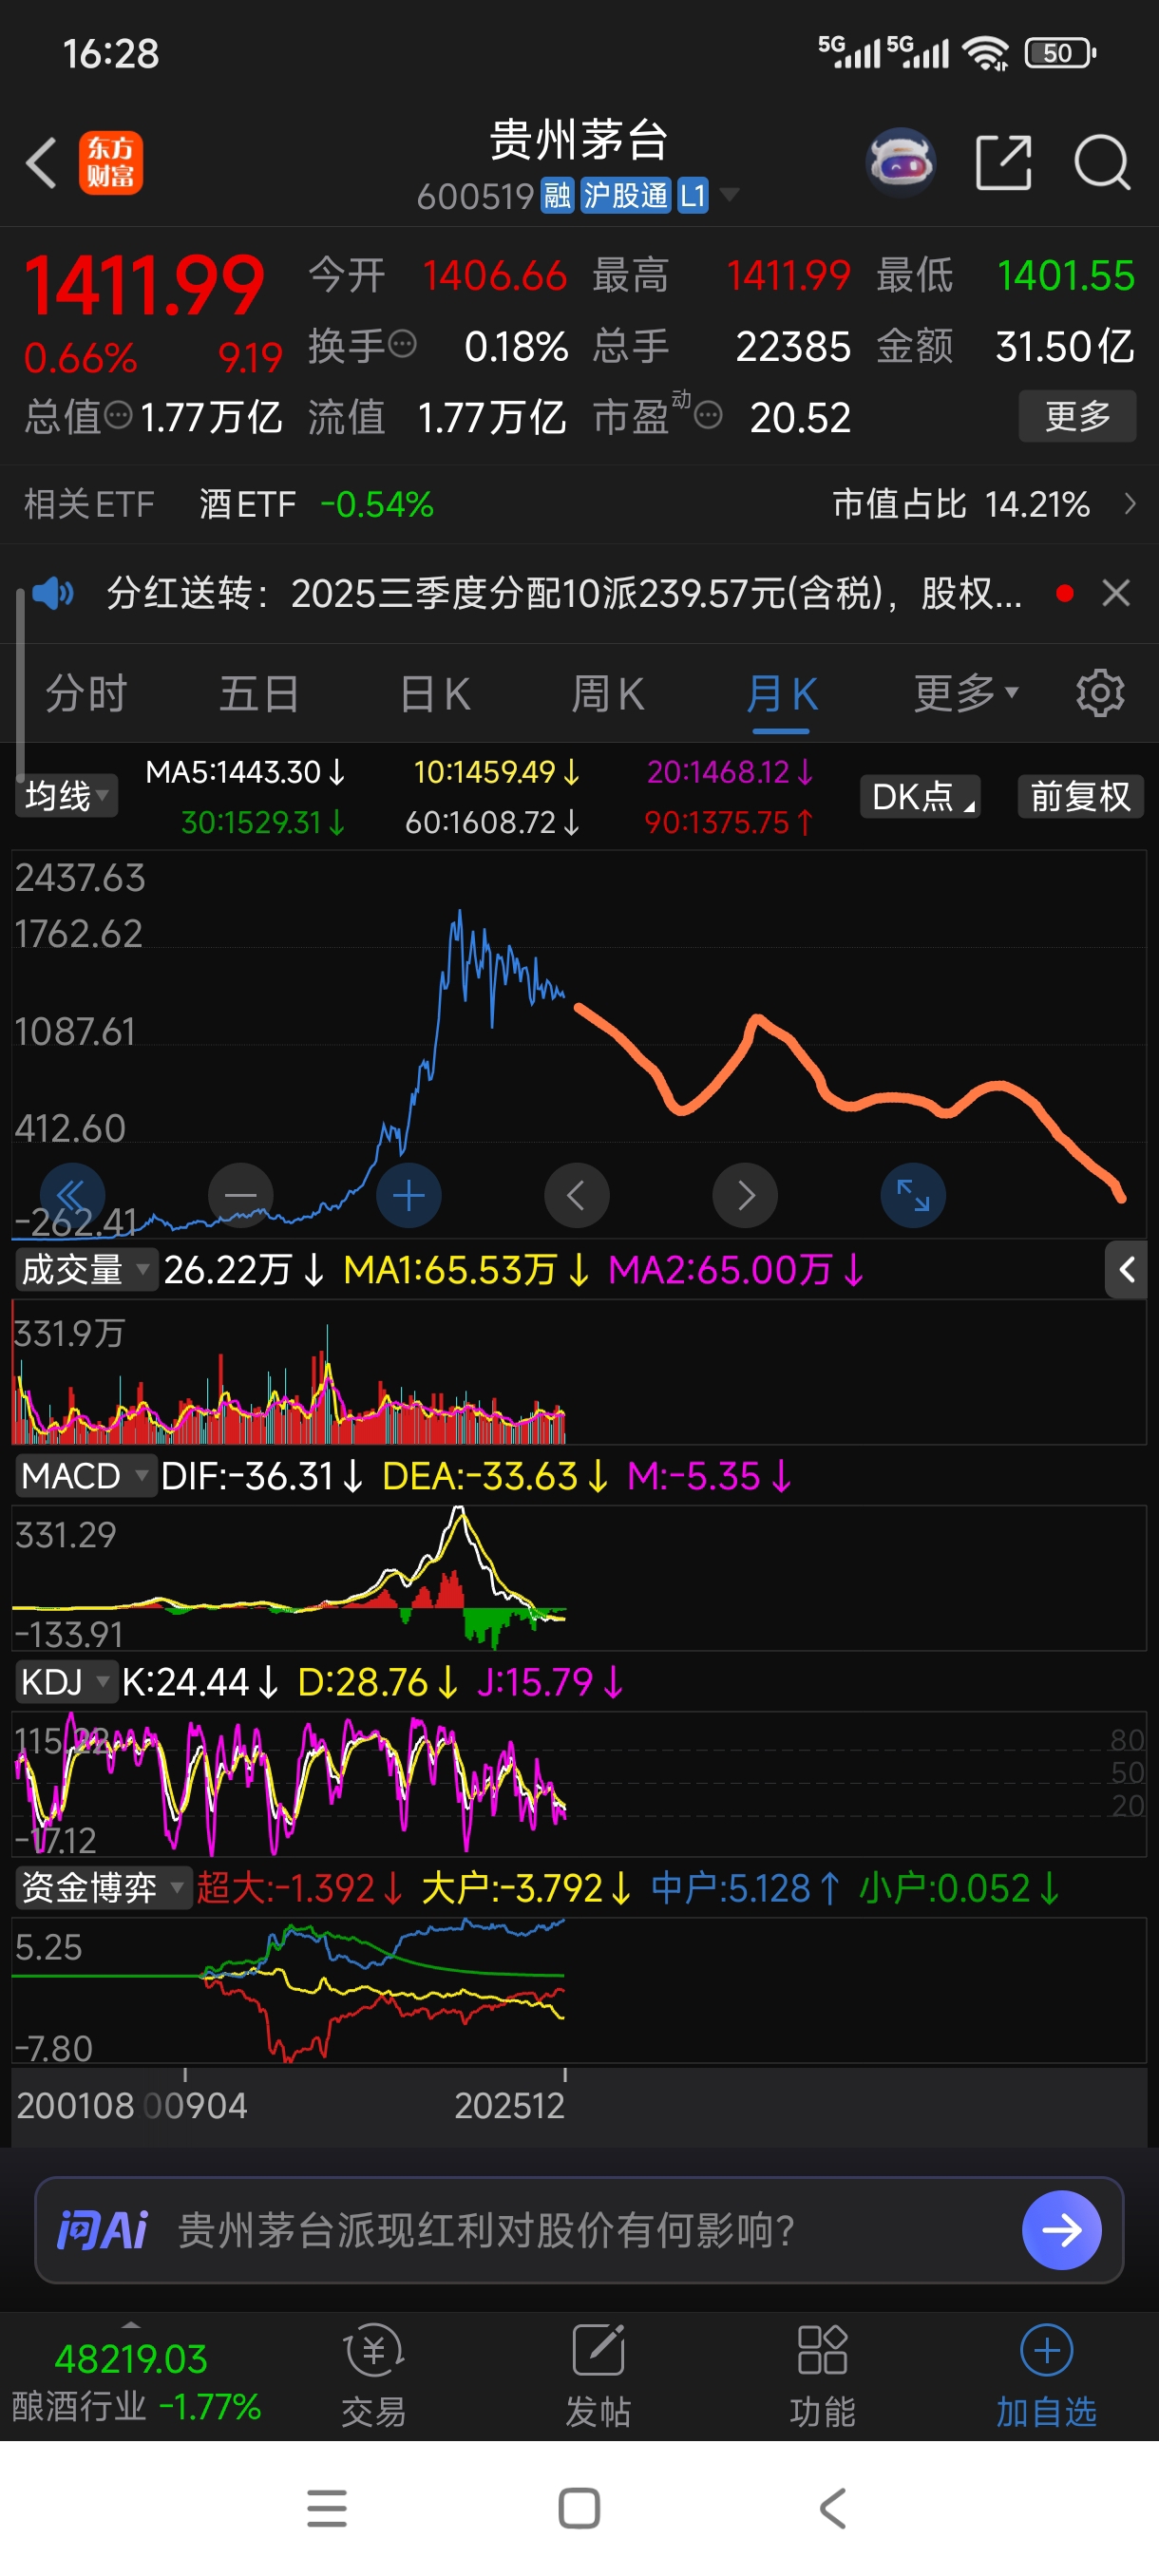Image resolution: width=1159 pixels, height=2576 pixels.
Task: Tap the 问AI question input field
Action: pyautogui.click(x=579, y=2230)
